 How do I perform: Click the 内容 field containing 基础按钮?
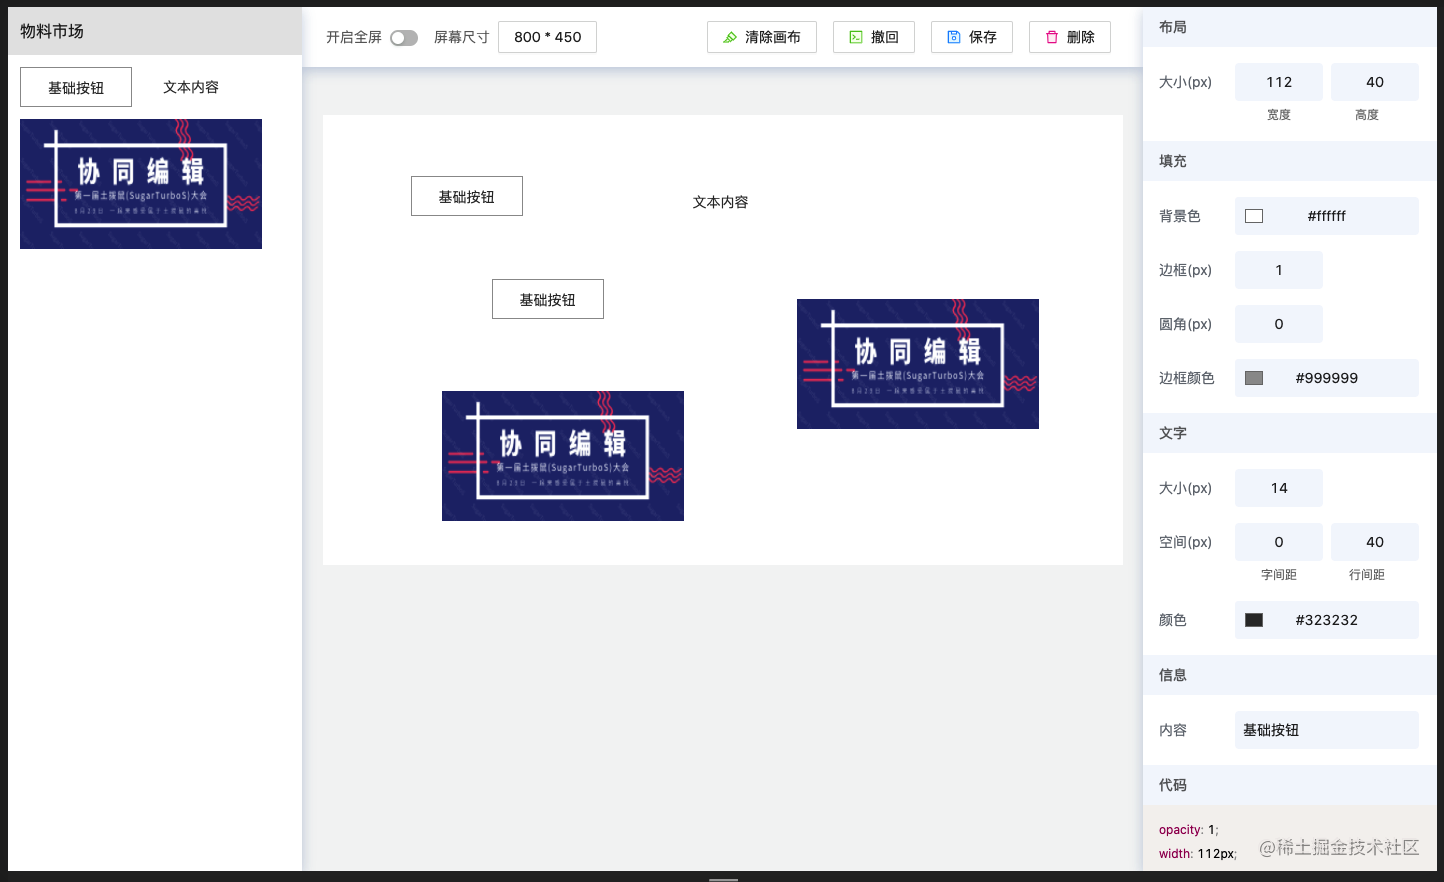tap(1326, 730)
